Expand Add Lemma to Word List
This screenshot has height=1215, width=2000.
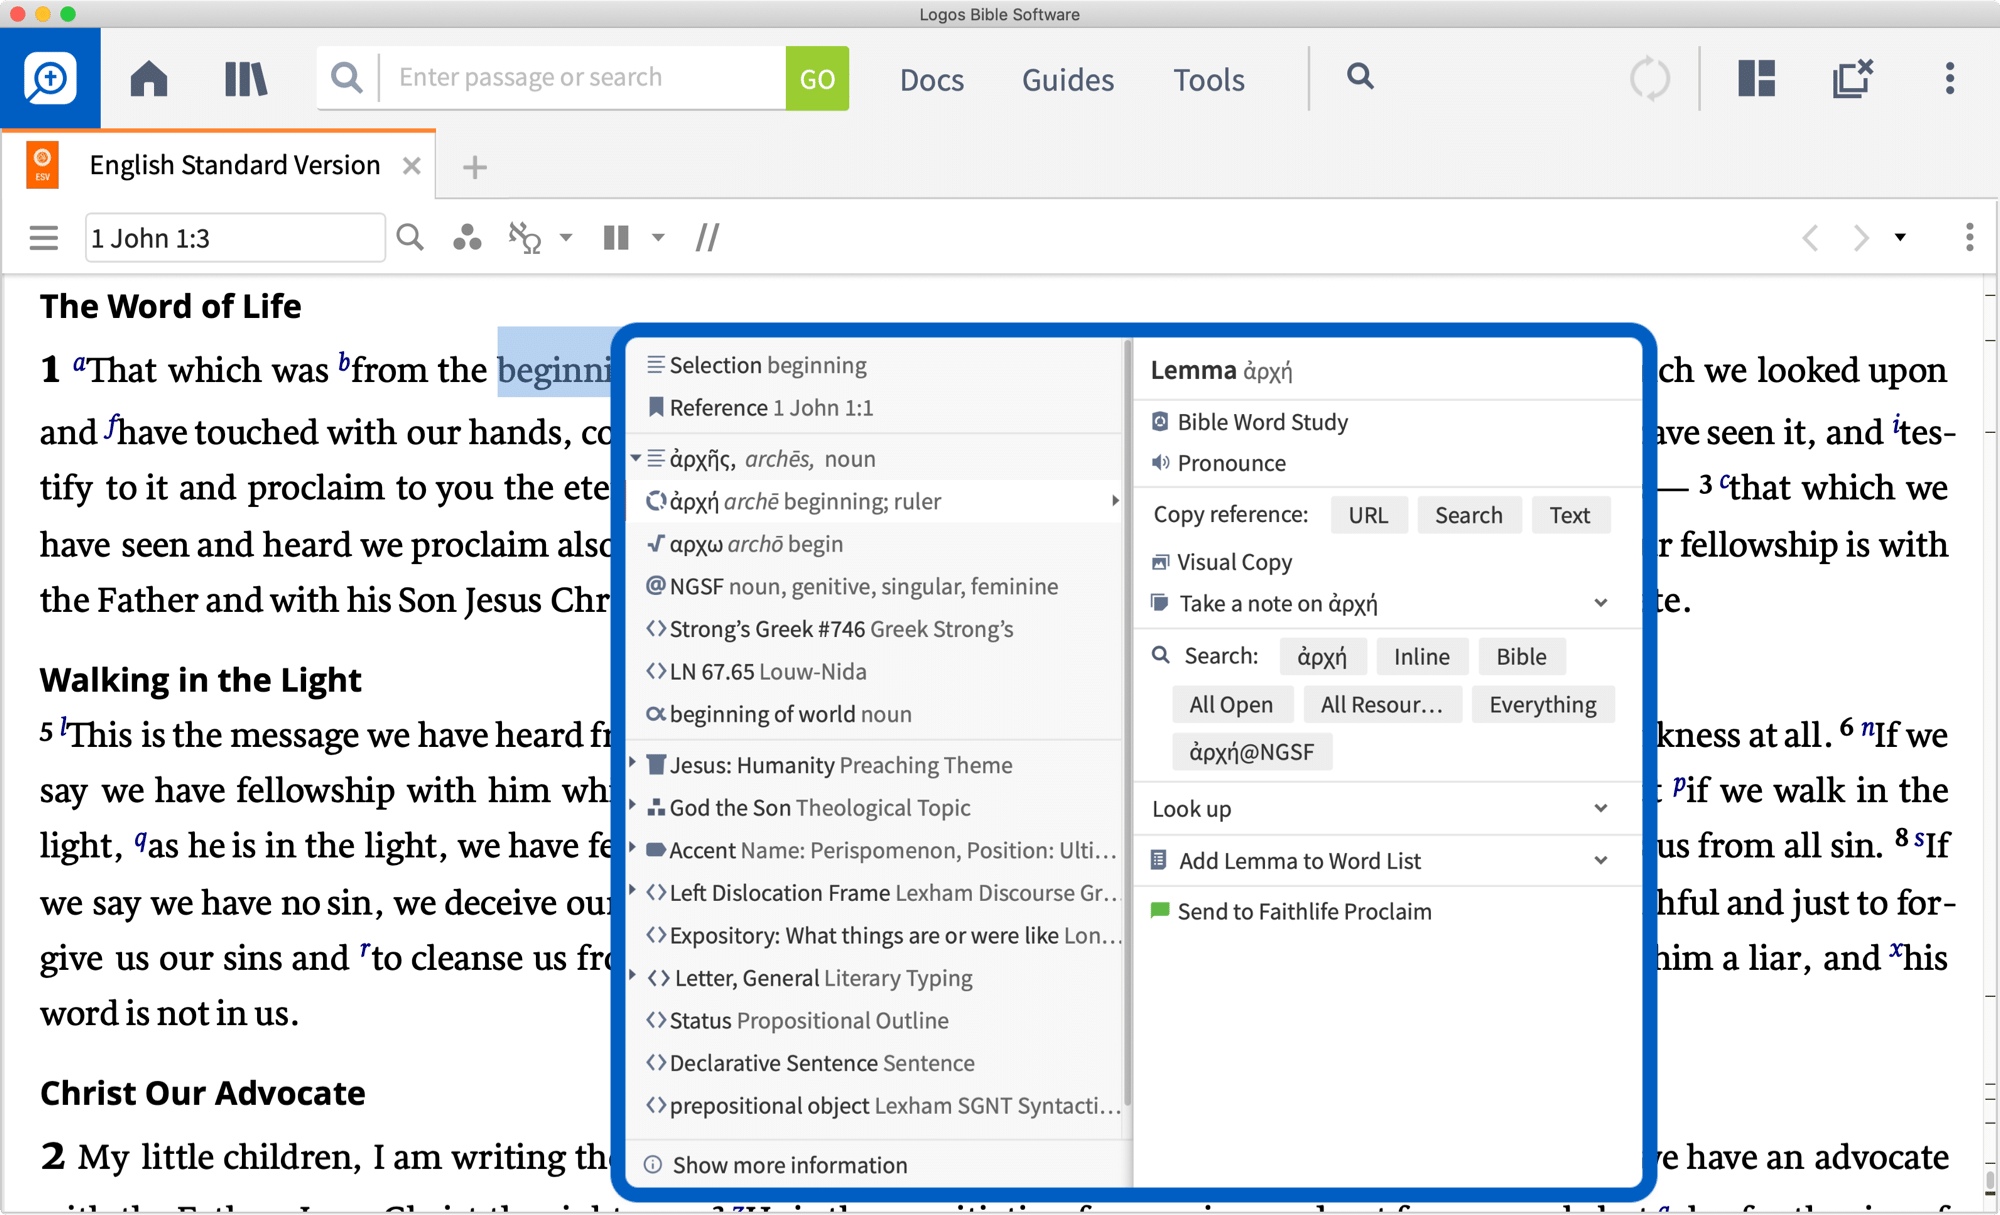[x=1601, y=860]
